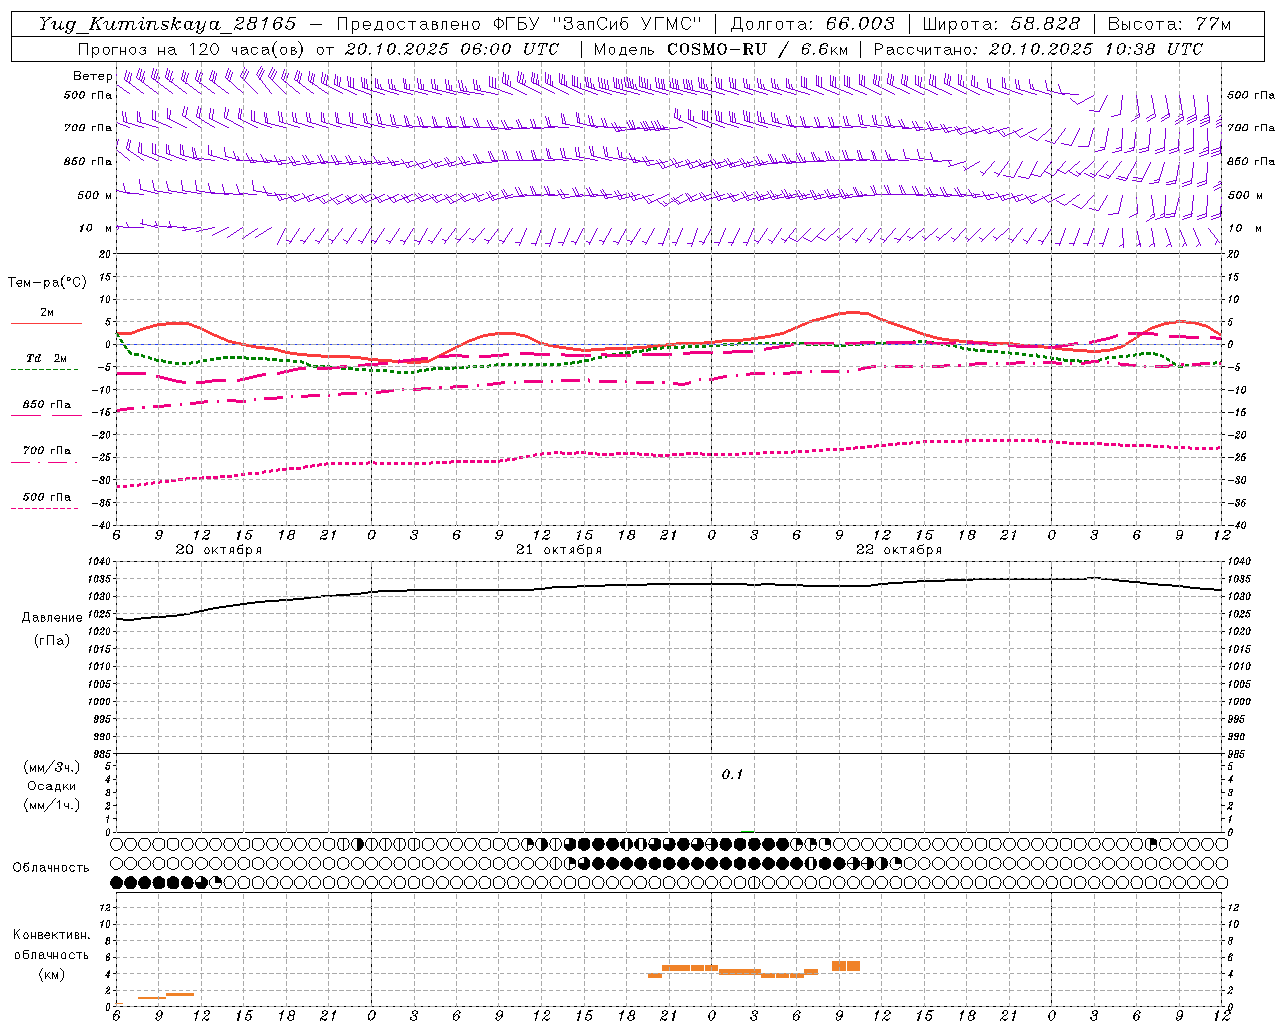Click the forecast start time 20.10.2025 06:00 UTC
This screenshot has height=1024, width=1280.
[451, 49]
